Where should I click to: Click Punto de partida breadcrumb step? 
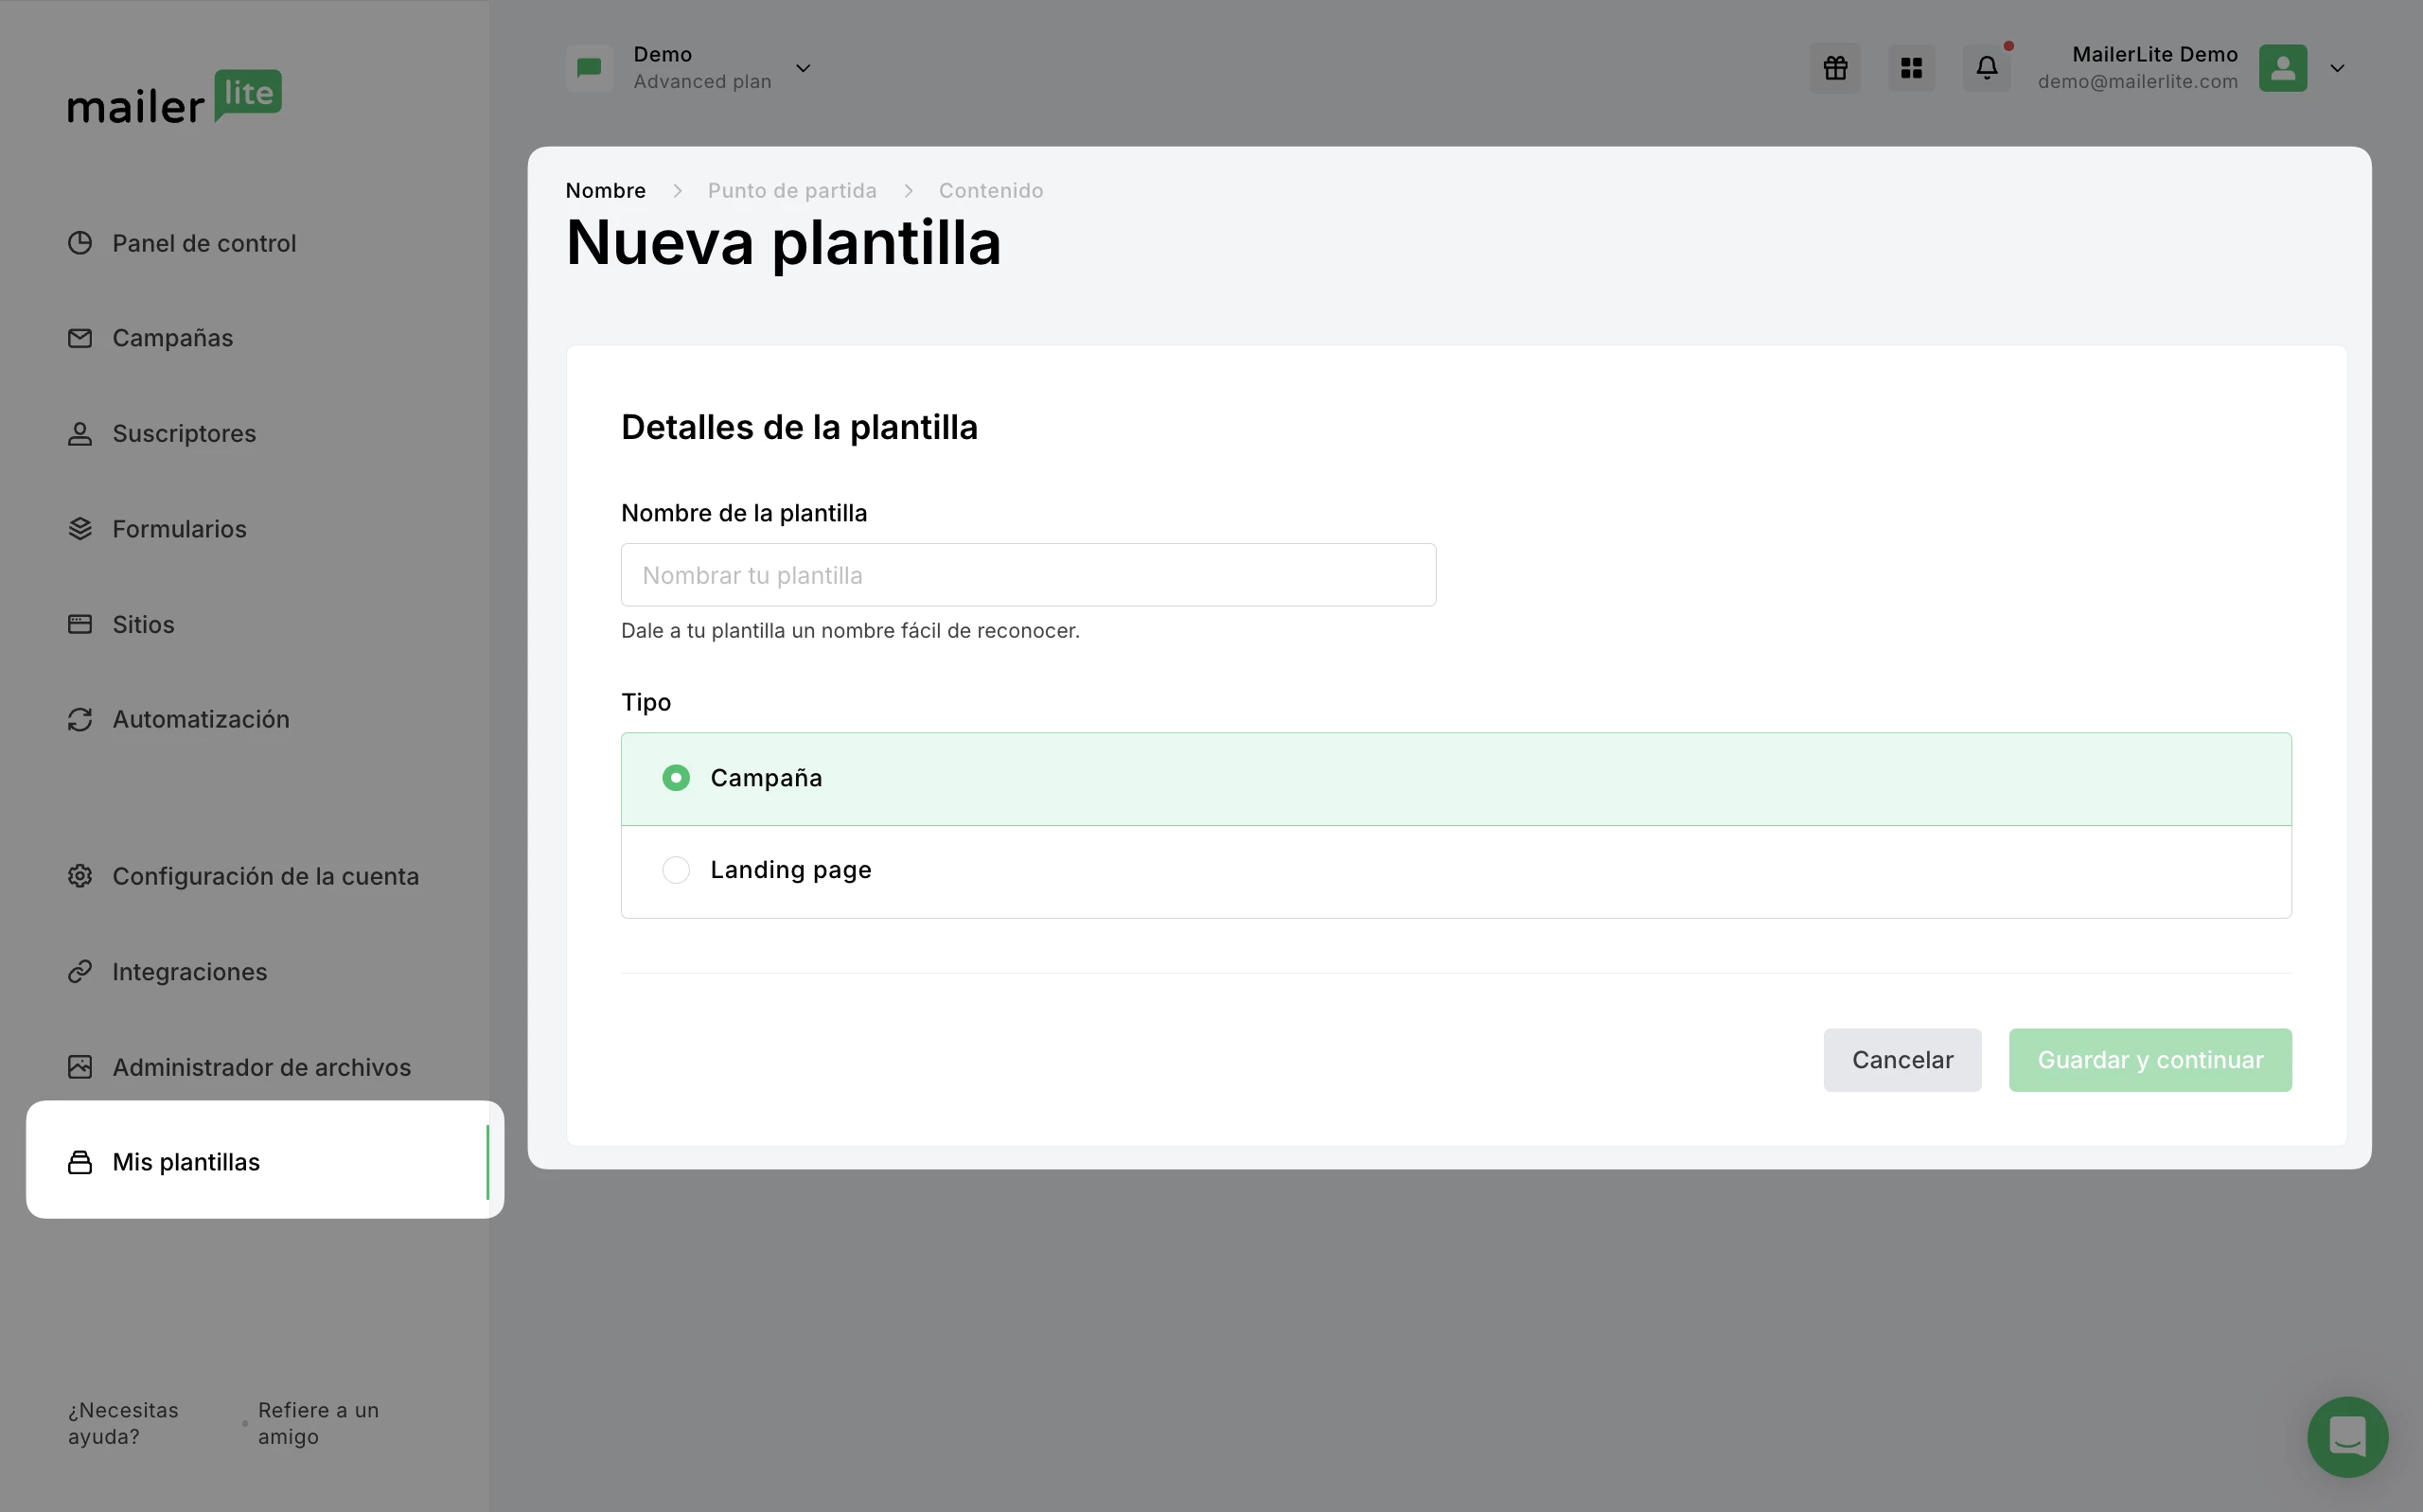pyautogui.click(x=791, y=190)
